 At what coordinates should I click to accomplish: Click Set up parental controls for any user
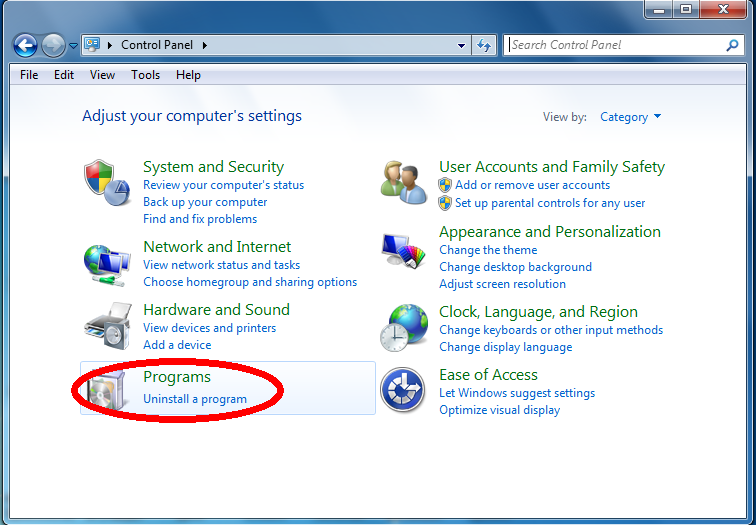tap(550, 203)
